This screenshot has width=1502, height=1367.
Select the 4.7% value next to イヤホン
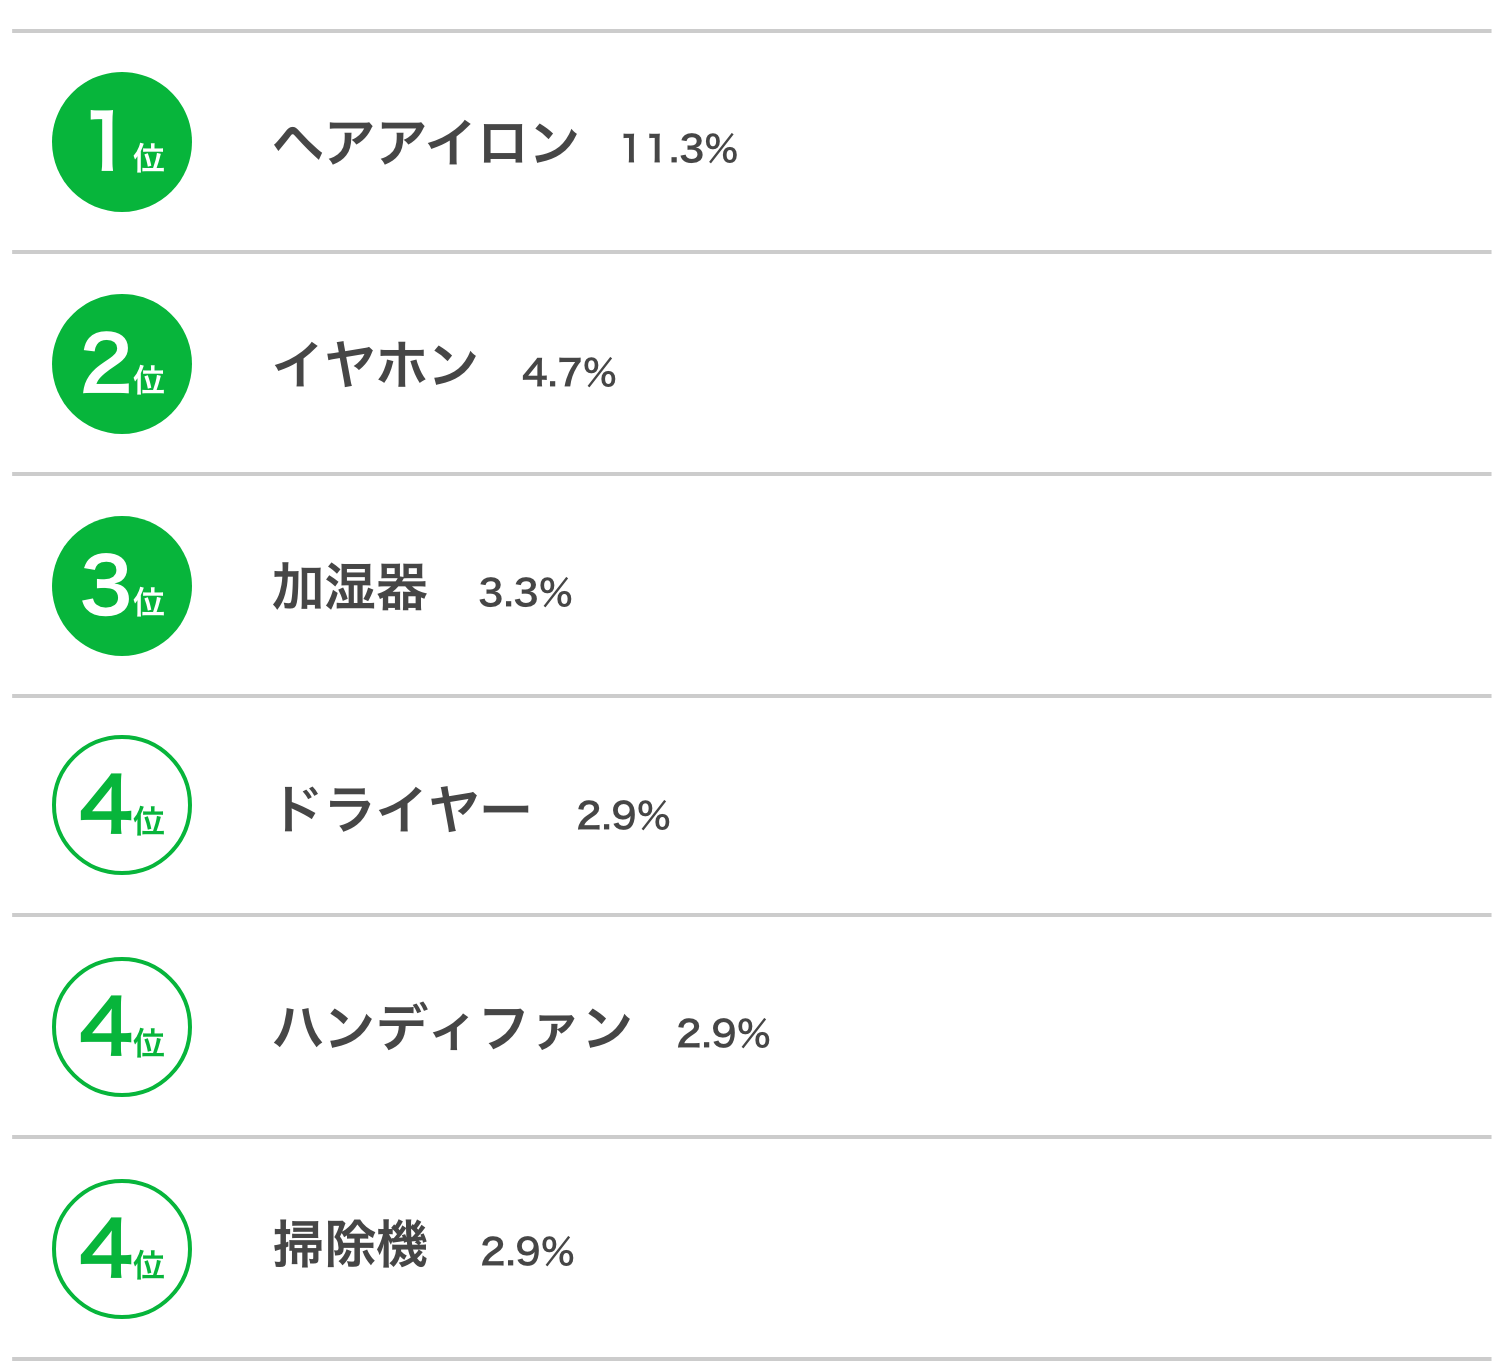coord(568,373)
